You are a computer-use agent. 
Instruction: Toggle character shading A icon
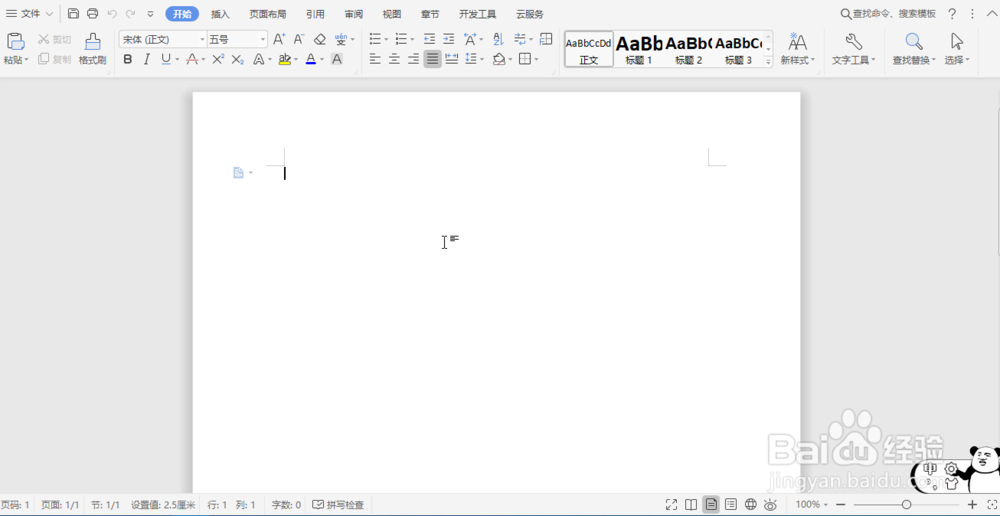[337, 59]
